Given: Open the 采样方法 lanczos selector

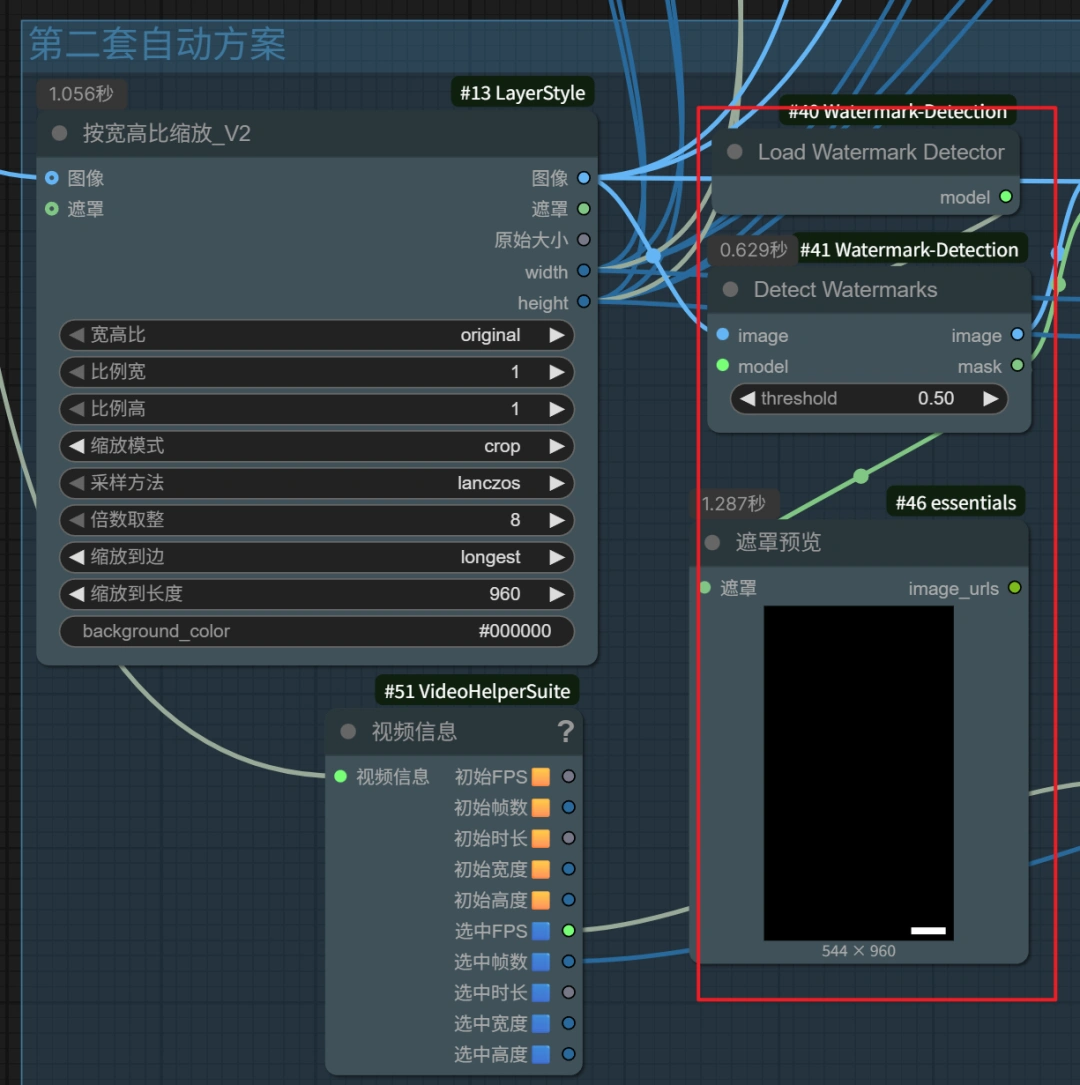Looking at the screenshot, I should coord(316,483).
